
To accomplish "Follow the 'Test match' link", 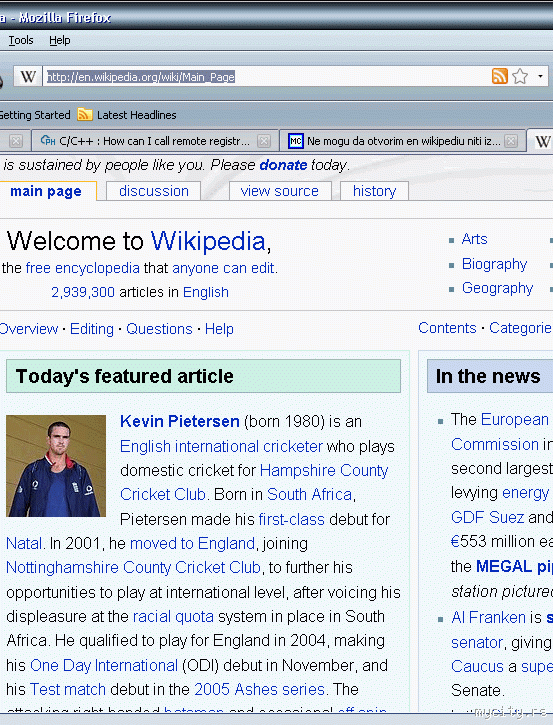I will click(x=68, y=689).
